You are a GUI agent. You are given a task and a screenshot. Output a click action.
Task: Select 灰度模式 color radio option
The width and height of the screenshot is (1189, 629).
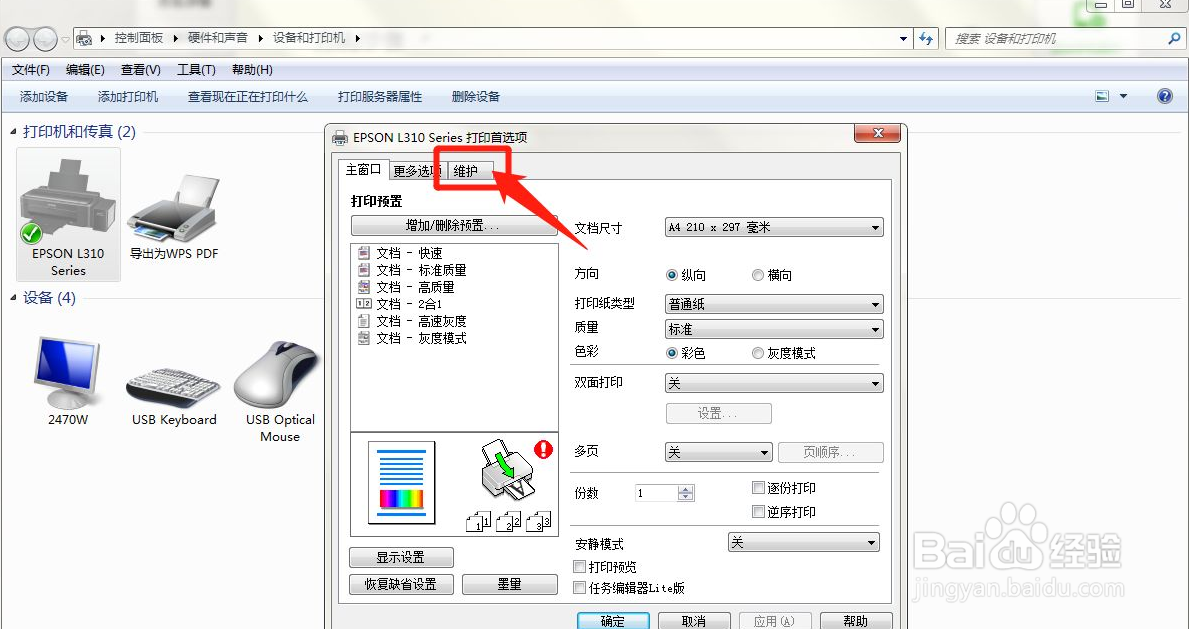point(757,353)
